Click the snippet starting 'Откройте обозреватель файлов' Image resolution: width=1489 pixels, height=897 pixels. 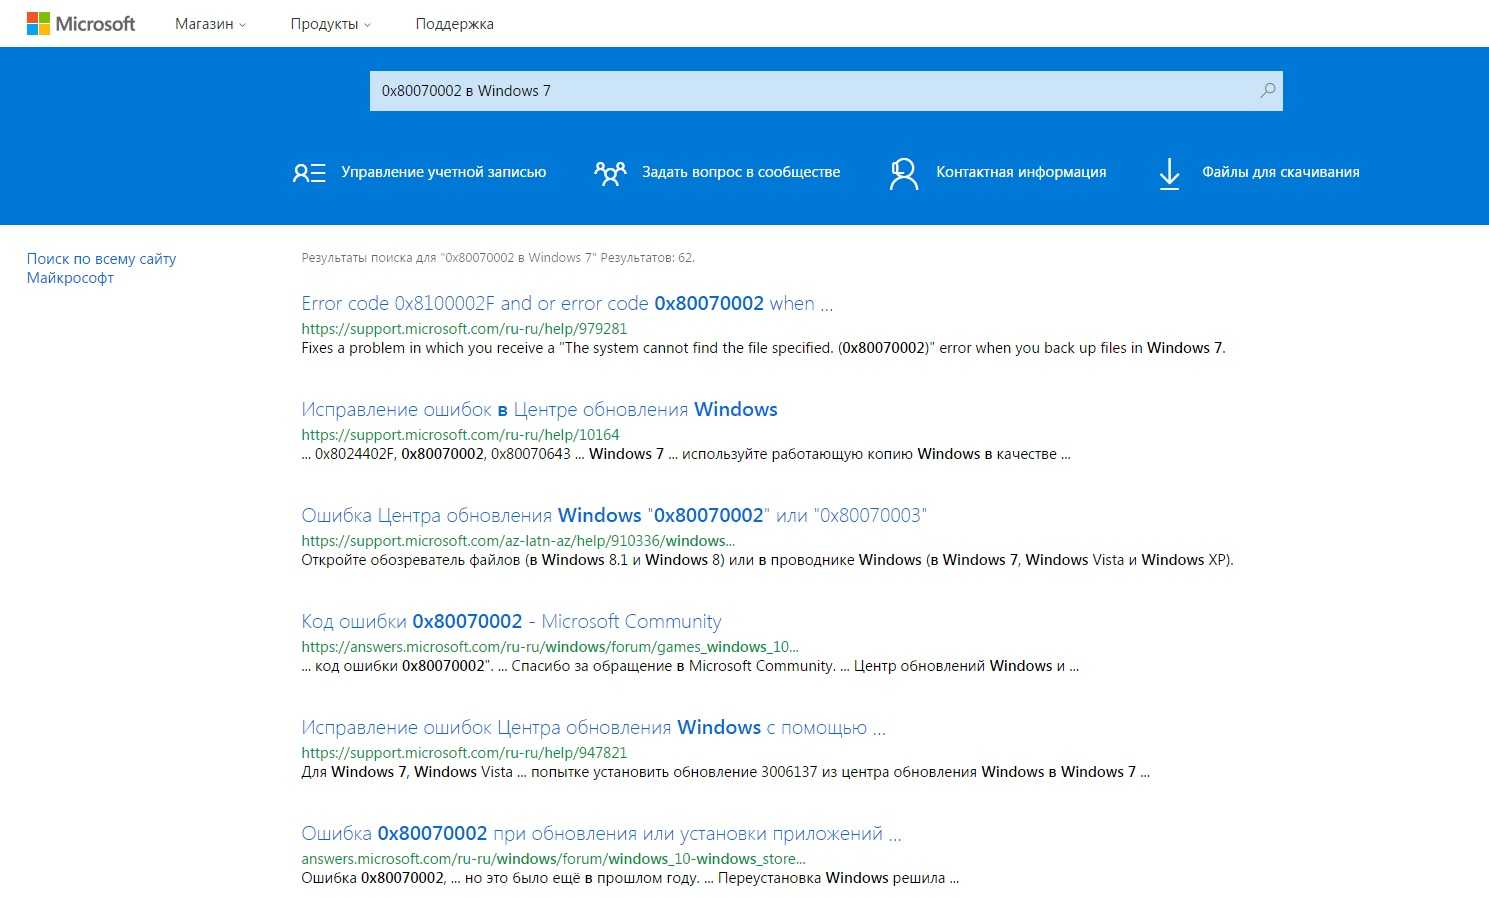(767, 560)
